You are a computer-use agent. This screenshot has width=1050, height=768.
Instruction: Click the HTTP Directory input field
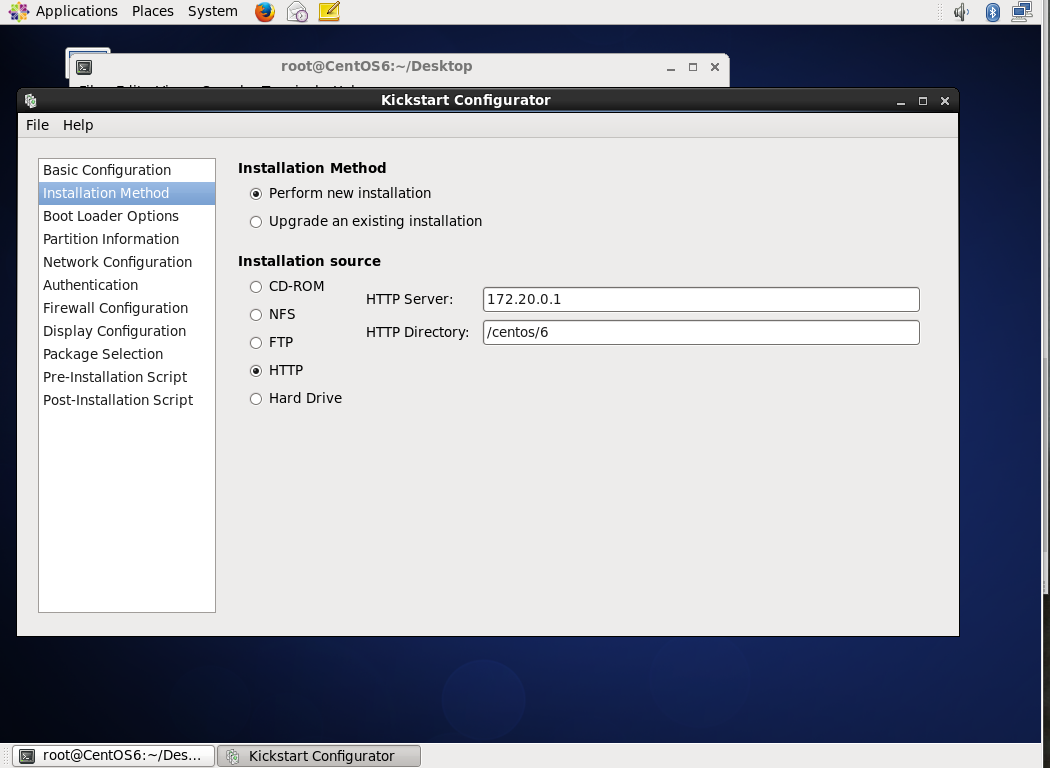pyautogui.click(x=701, y=332)
